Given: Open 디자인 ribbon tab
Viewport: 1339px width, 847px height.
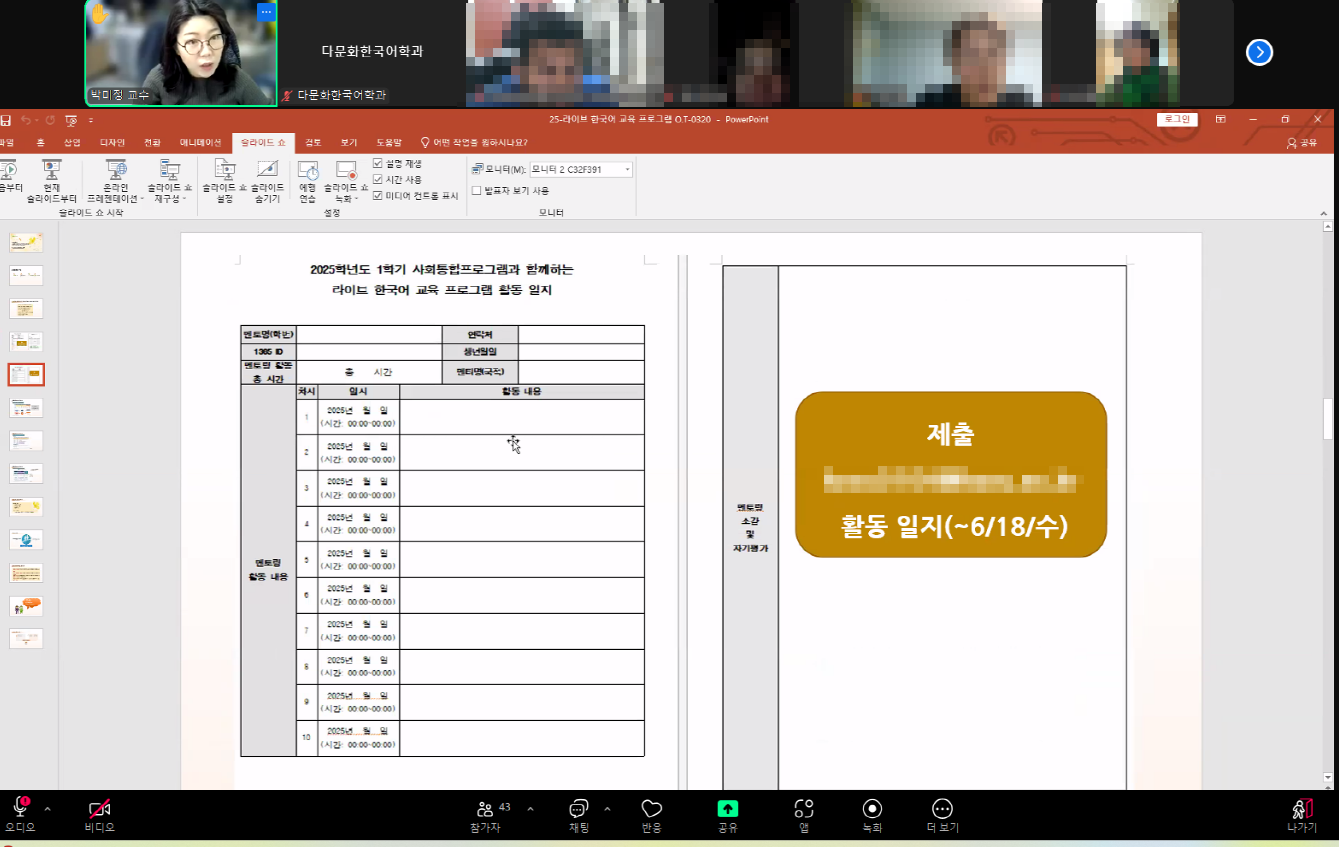Looking at the screenshot, I should (112, 143).
